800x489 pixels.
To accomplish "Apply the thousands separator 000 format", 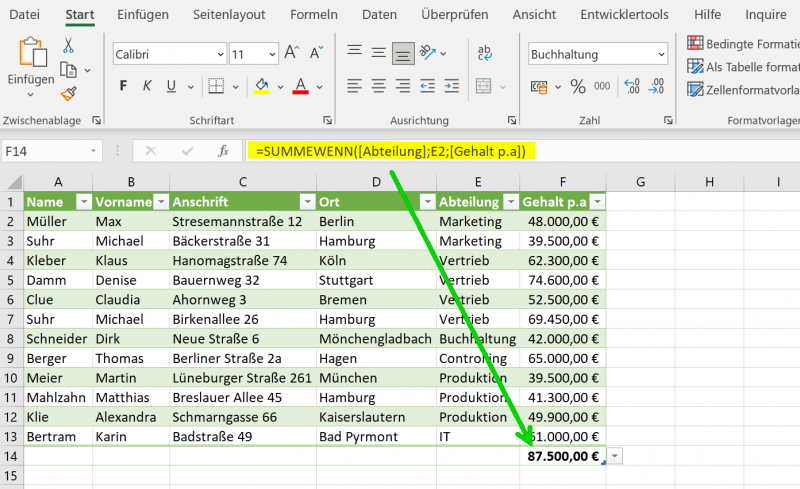I will (602, 86).
